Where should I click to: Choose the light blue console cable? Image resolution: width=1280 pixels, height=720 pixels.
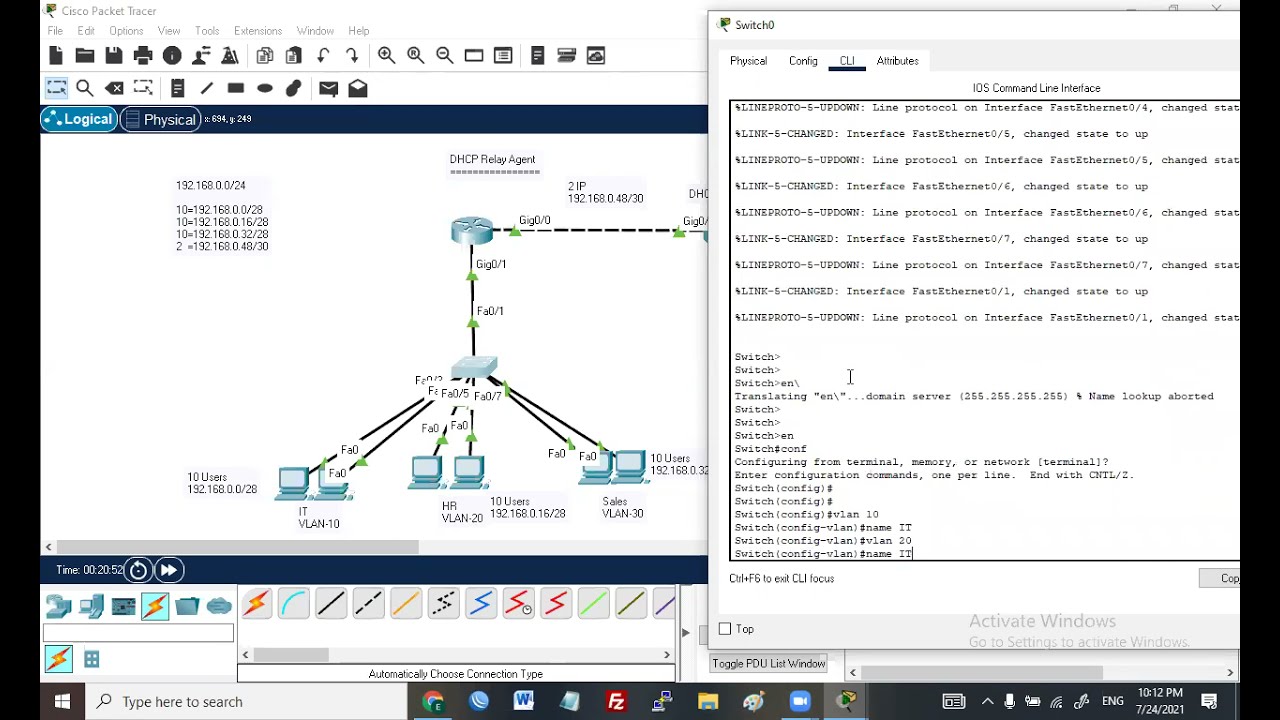point(293,604)
